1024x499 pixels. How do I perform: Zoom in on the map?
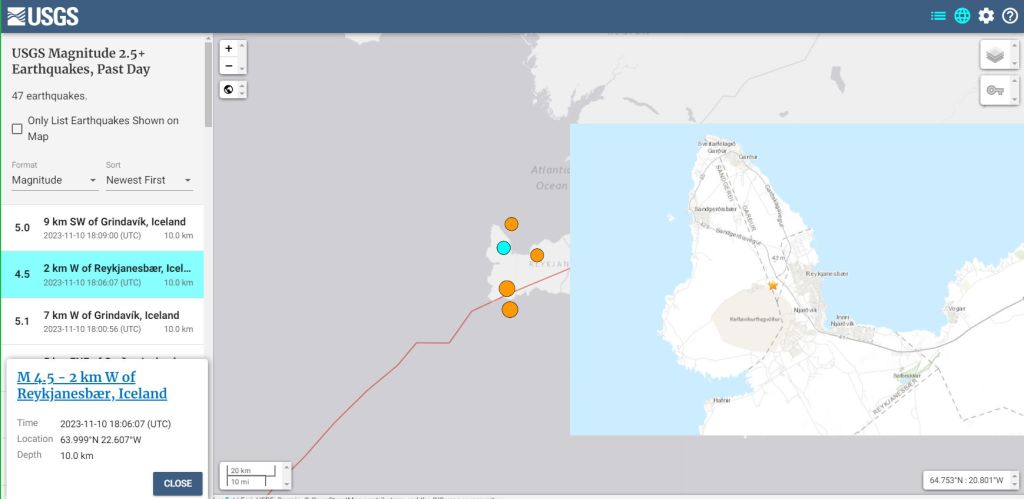[x=229, y=49]
